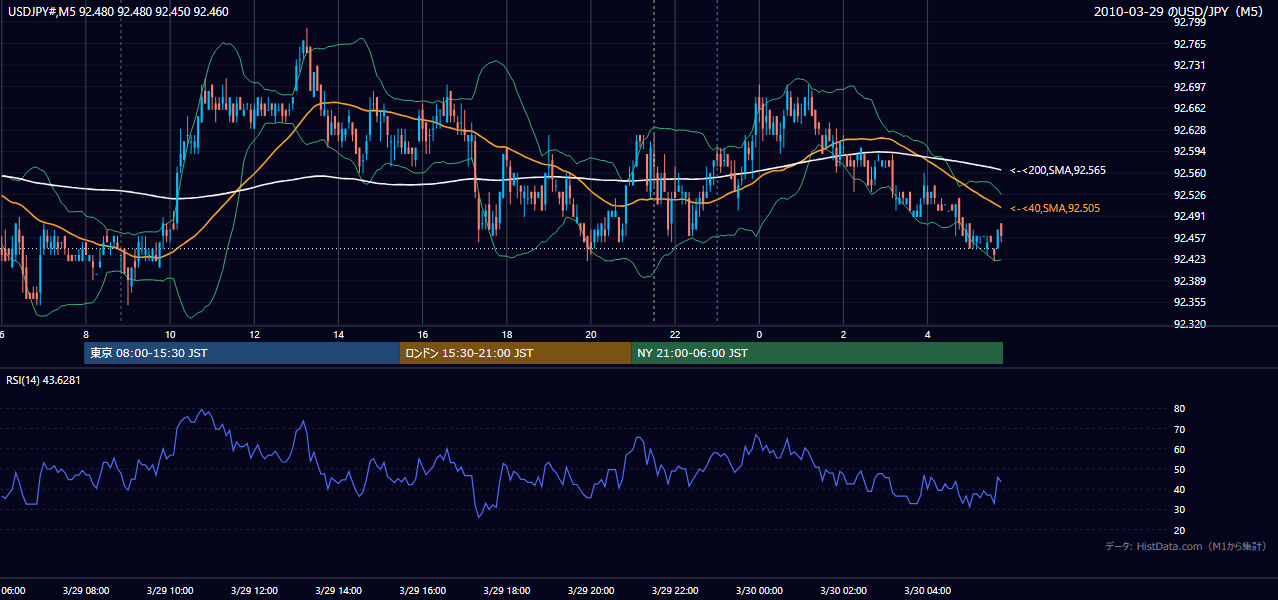1278x600 pixels.
Task: Click the データ: HistData.com source credit
Action: tap(1186, 546)
